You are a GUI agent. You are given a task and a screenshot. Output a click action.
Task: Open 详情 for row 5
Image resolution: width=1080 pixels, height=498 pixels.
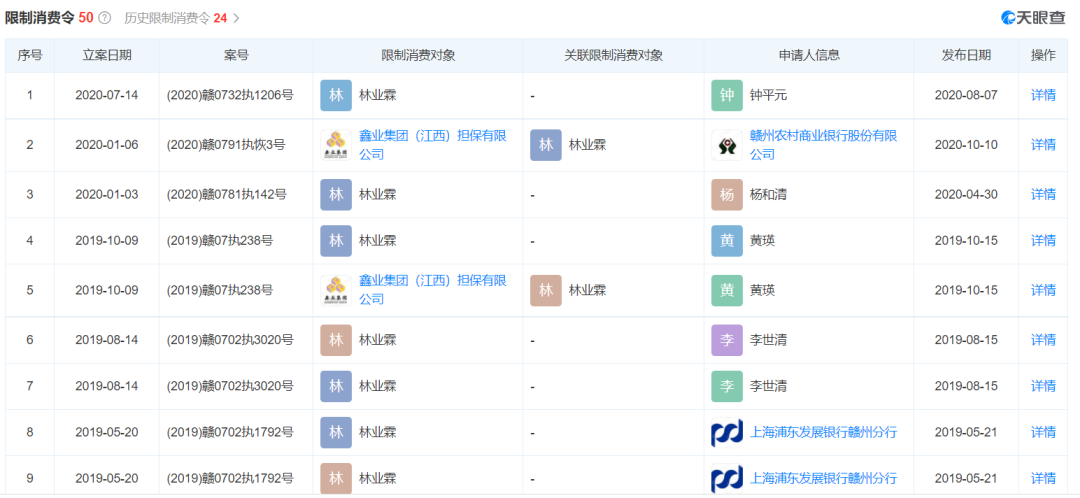(1043, 290)
